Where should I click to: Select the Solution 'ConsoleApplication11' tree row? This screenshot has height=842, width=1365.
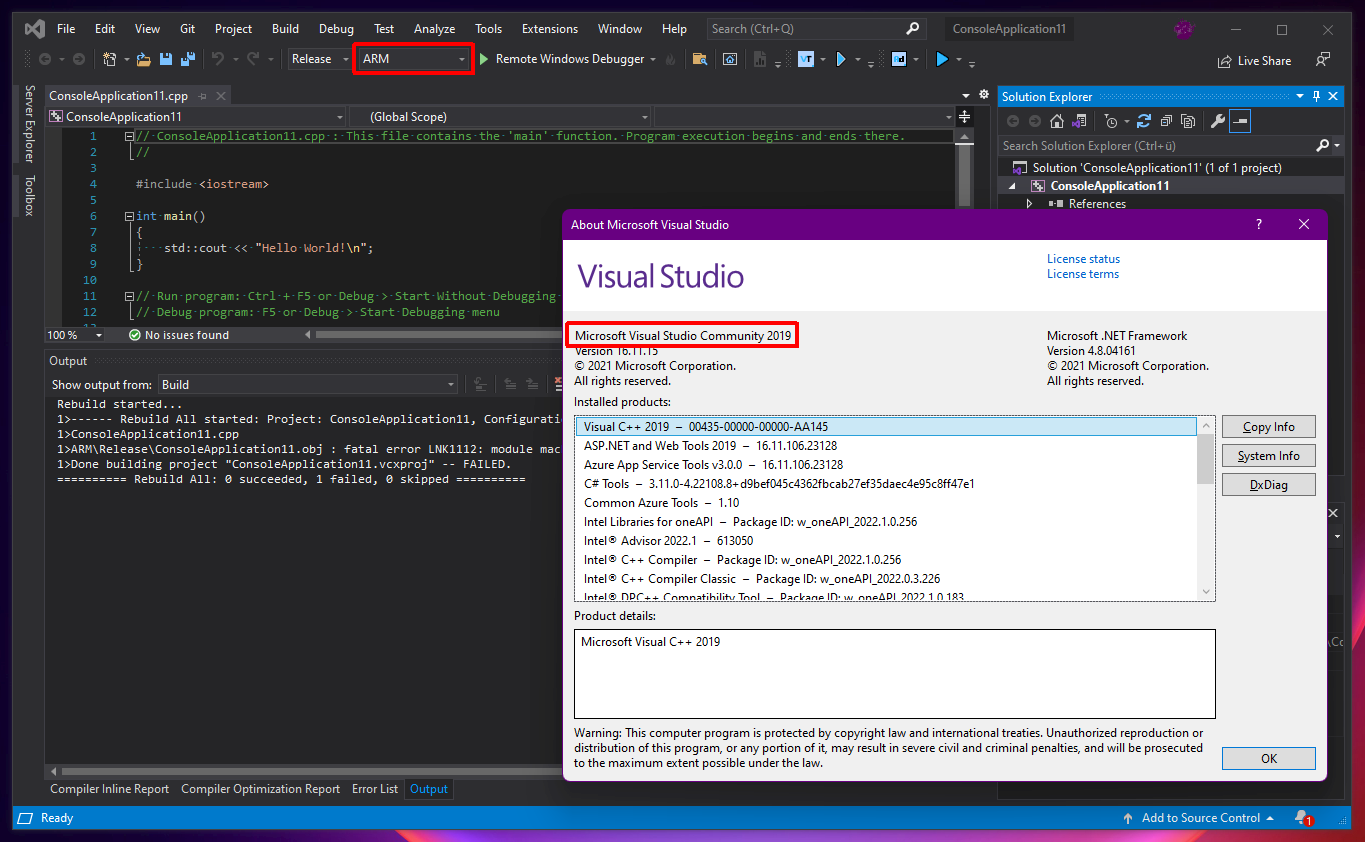point(1172,168)
